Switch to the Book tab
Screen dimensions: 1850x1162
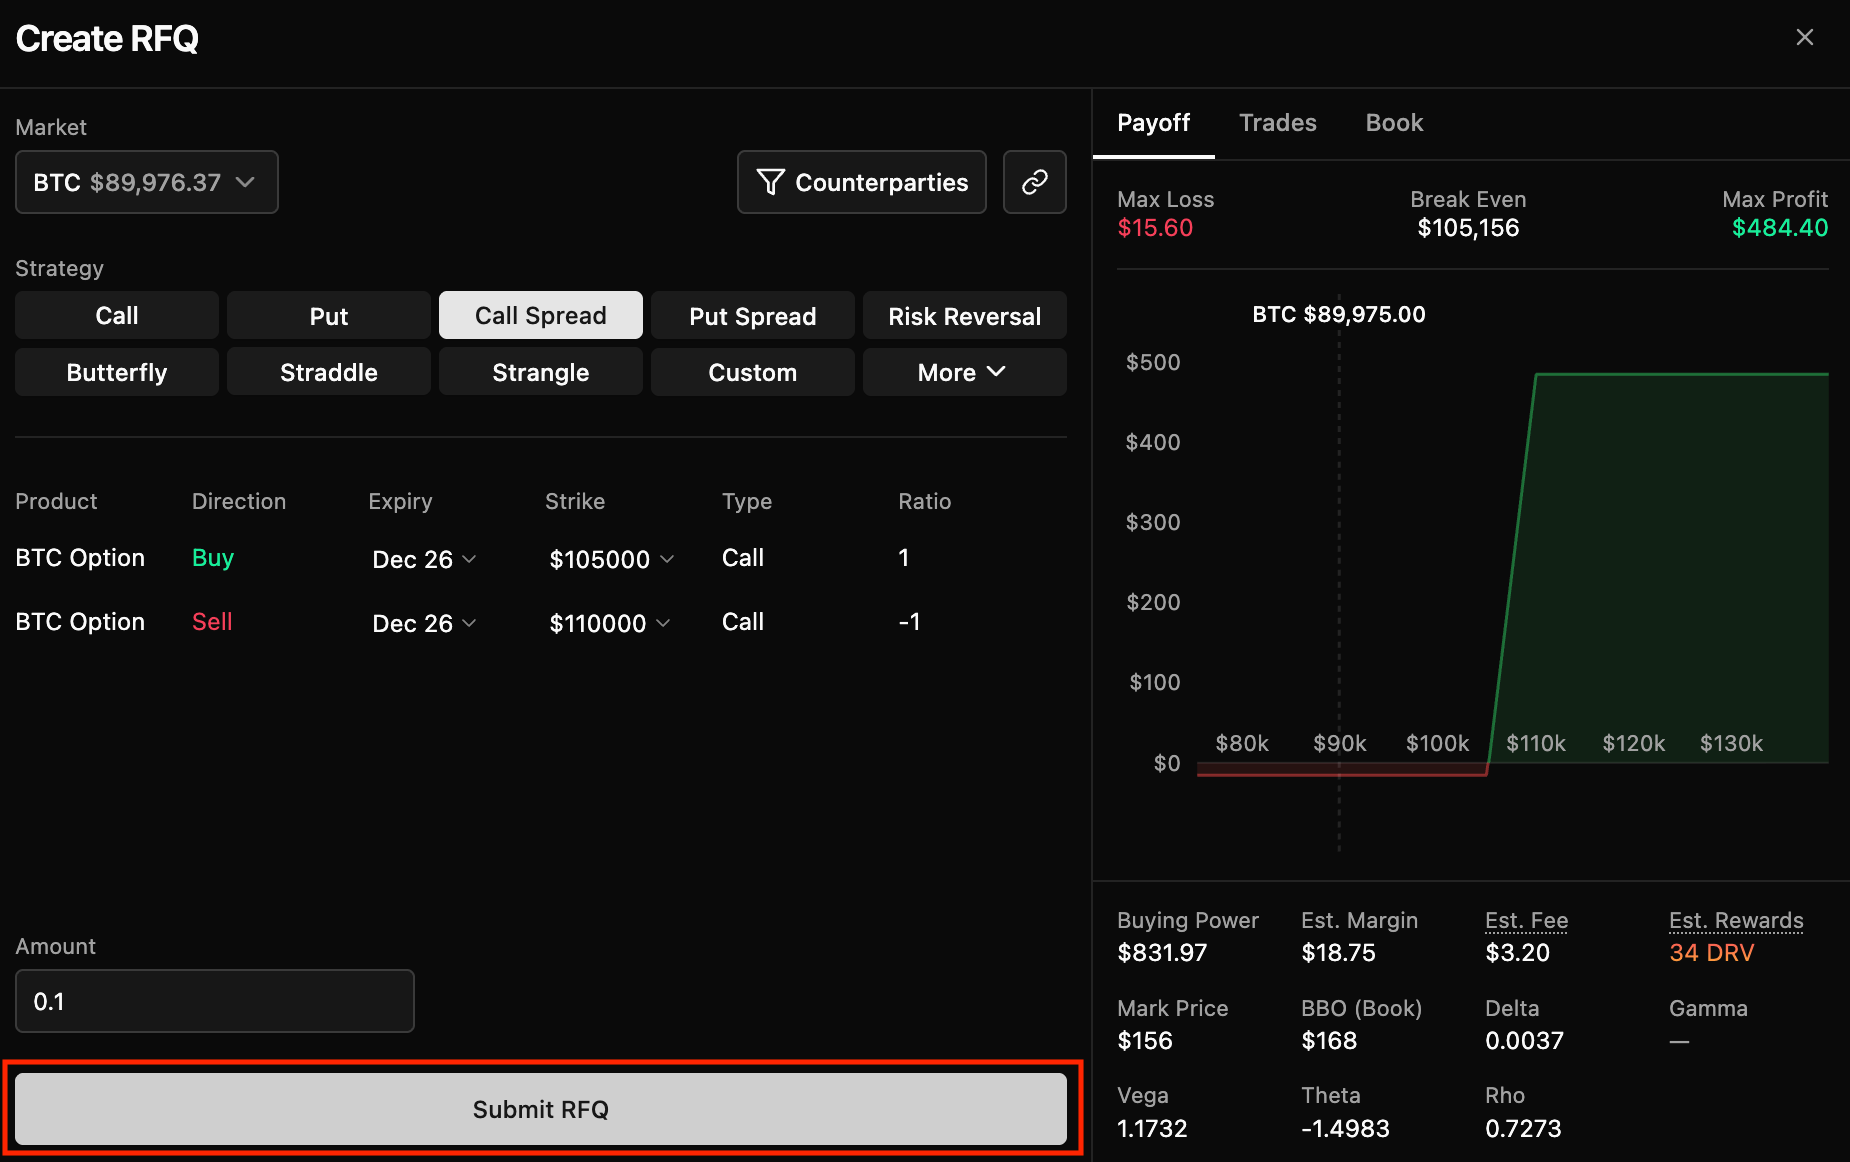click(1394, 123)
